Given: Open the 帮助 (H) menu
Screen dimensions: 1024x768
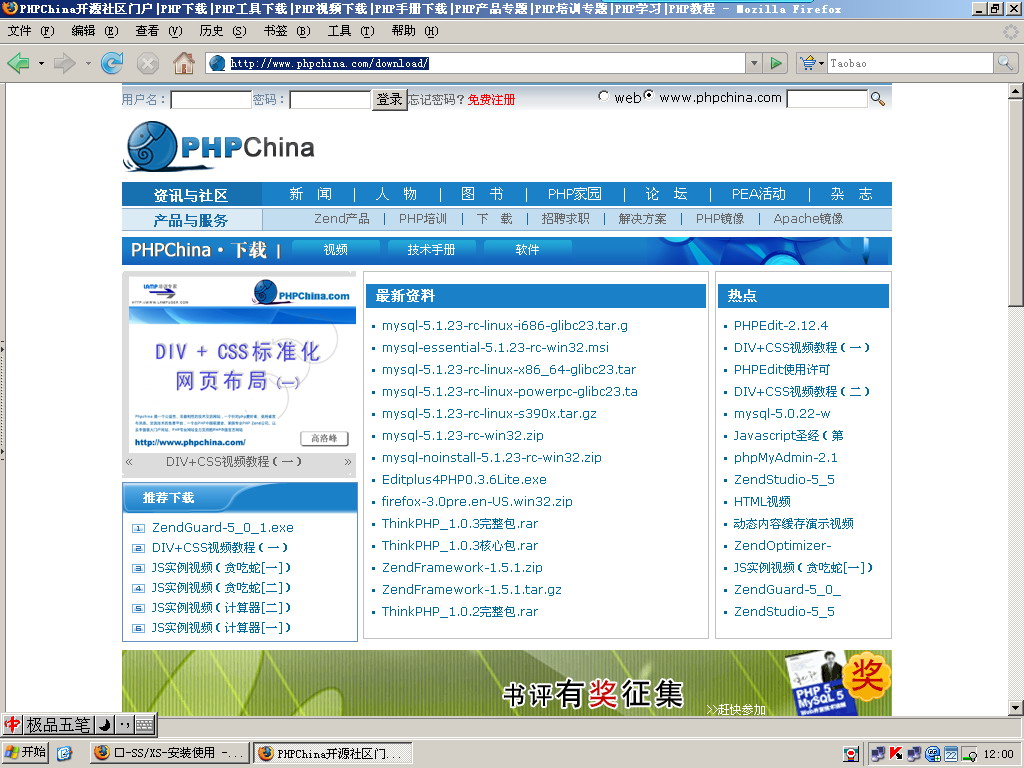Looking at the screenshot, I should [x=415, y=31].
